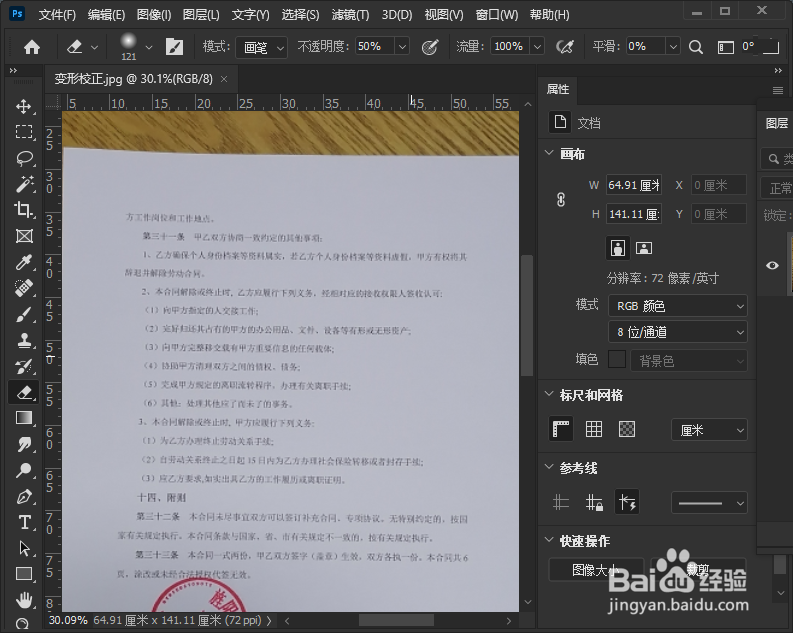Collapse the Canvas section
Screen dimensions: 793x633
549,153
